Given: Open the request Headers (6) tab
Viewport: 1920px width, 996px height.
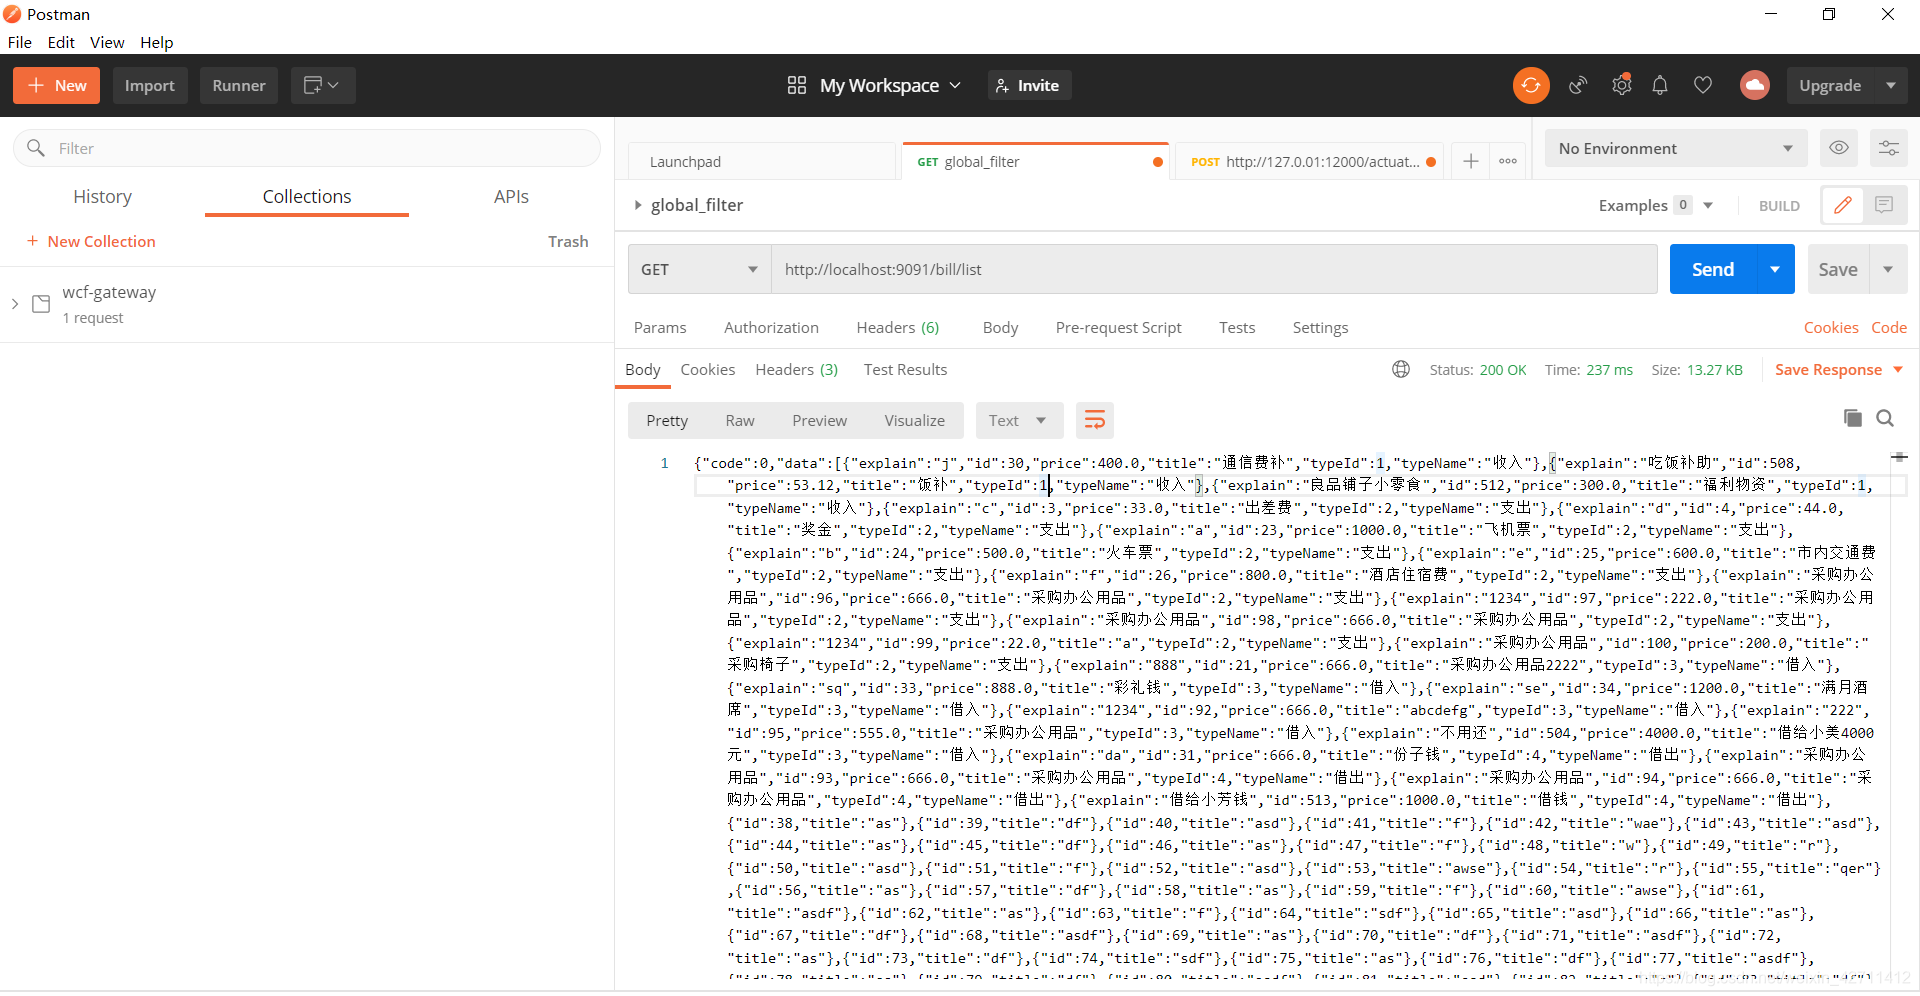Looking at the screenshot, I should (898, 327).
